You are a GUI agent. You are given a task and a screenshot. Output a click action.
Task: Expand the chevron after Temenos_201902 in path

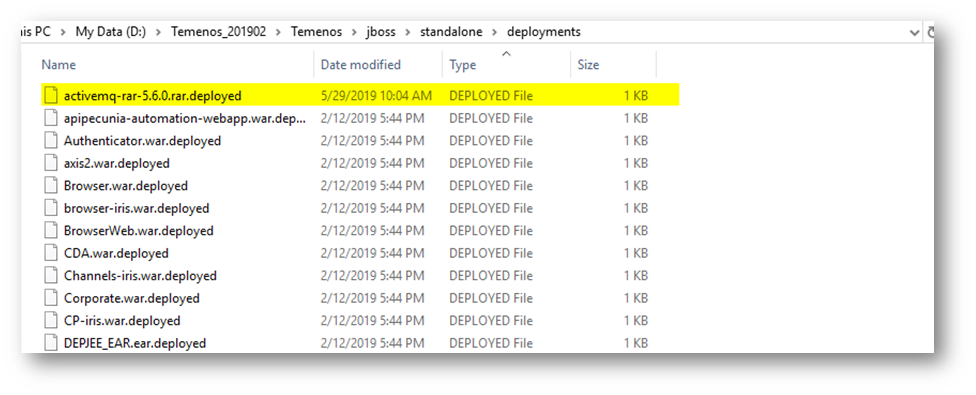[278, 32]
